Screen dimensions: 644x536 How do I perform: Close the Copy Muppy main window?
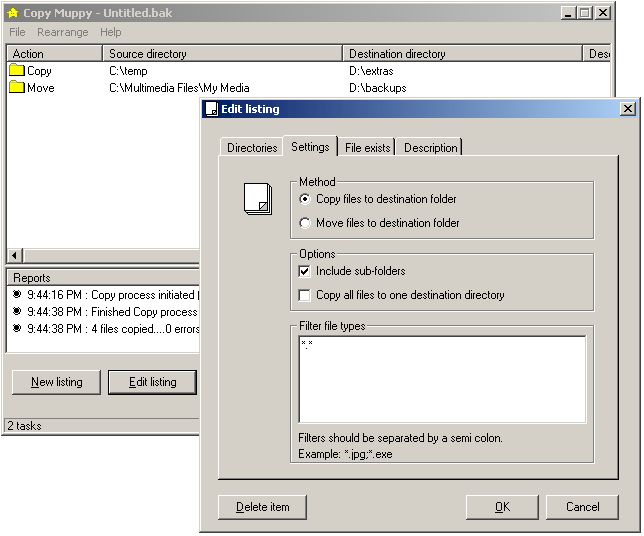[603, 13]
